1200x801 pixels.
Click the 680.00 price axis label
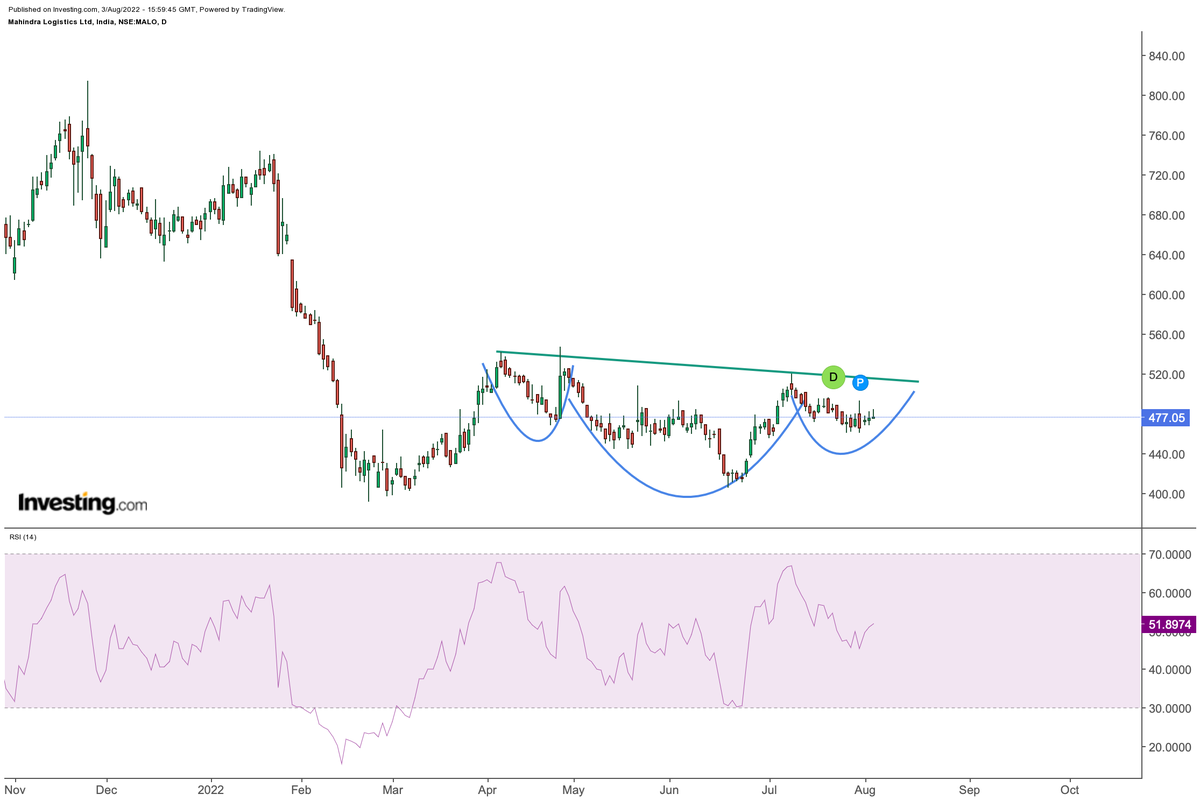click(1165, 216)
